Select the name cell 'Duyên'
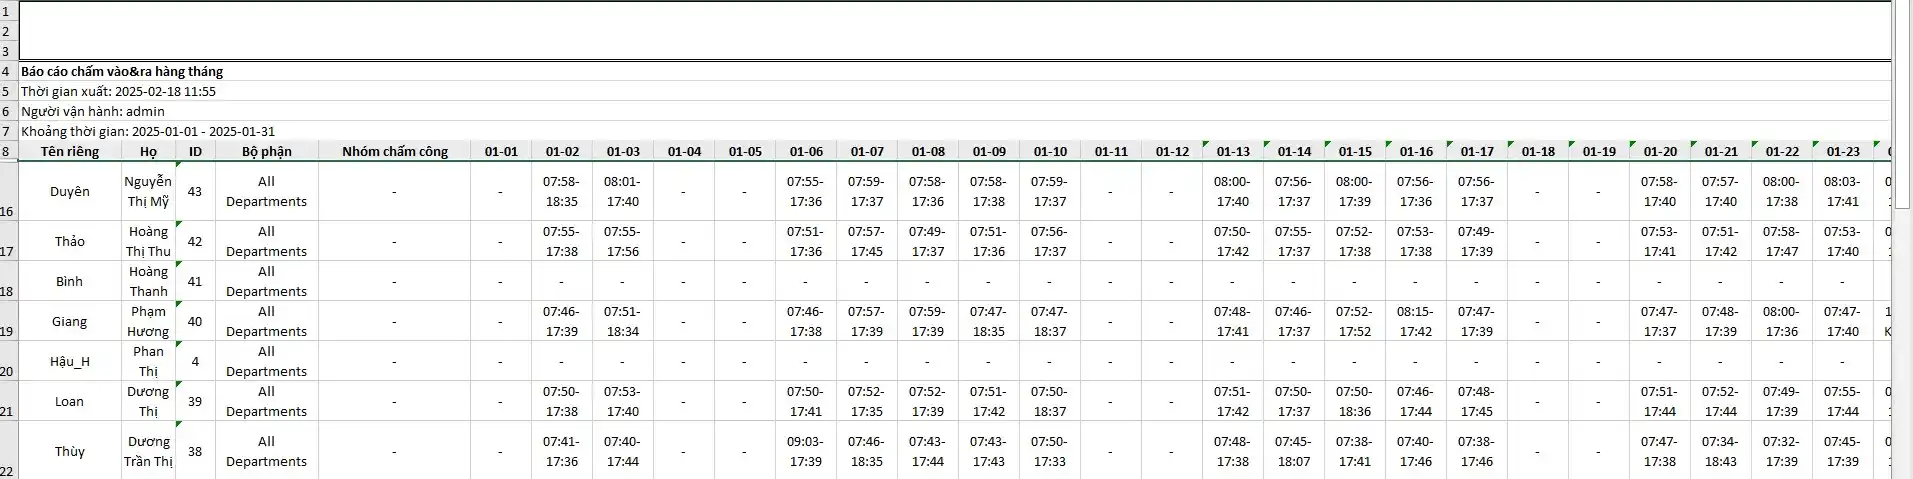 coord(70,191)
